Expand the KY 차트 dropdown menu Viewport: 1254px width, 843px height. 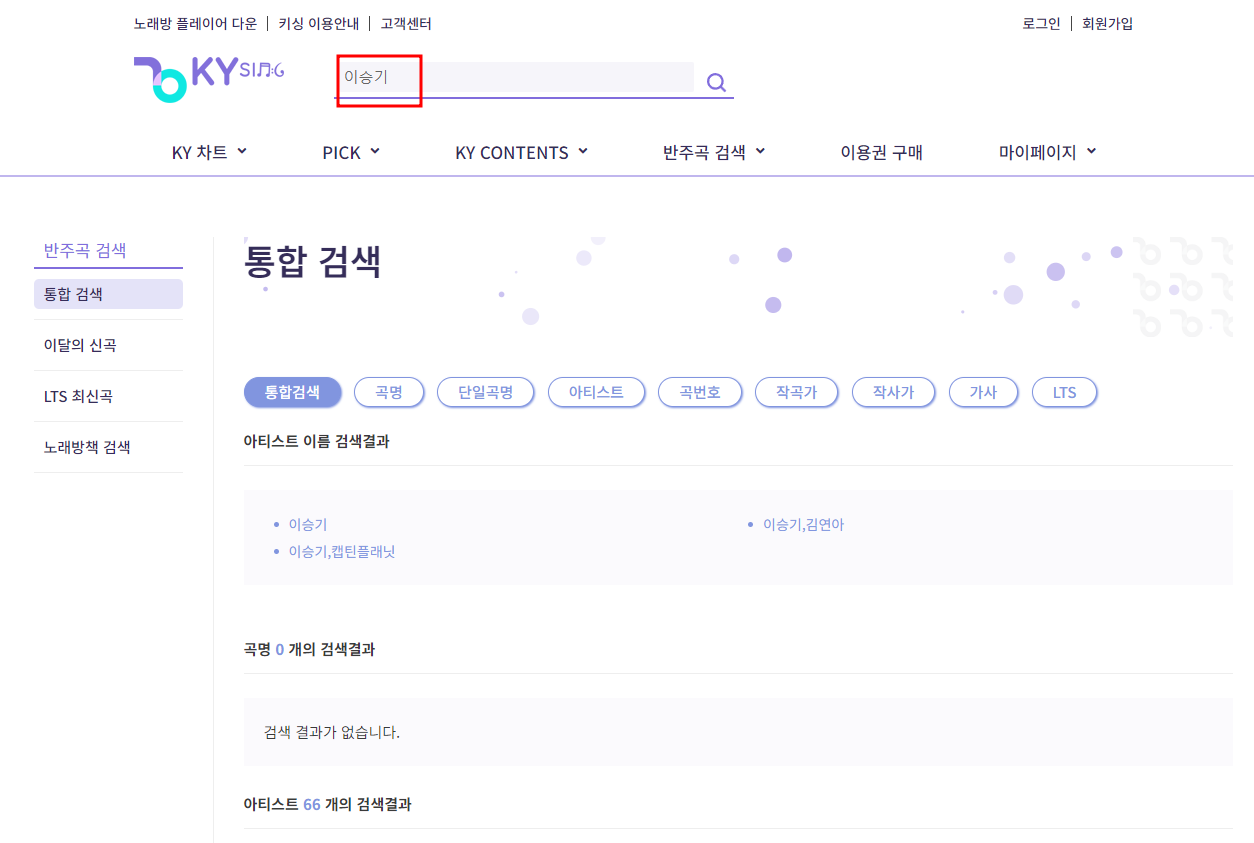point(209,152)
